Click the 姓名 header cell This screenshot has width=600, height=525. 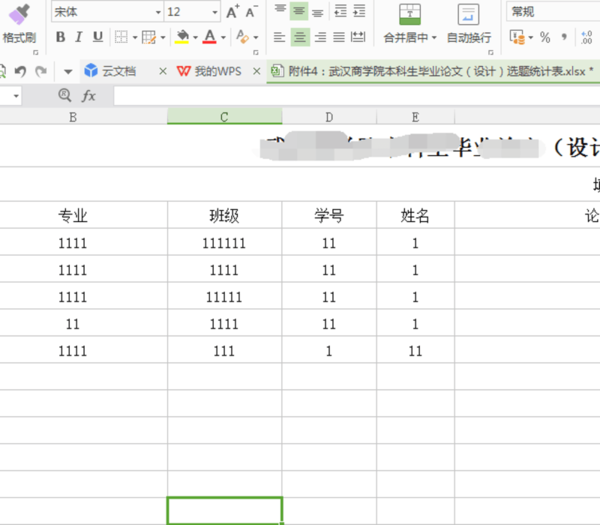pos(416,215)
